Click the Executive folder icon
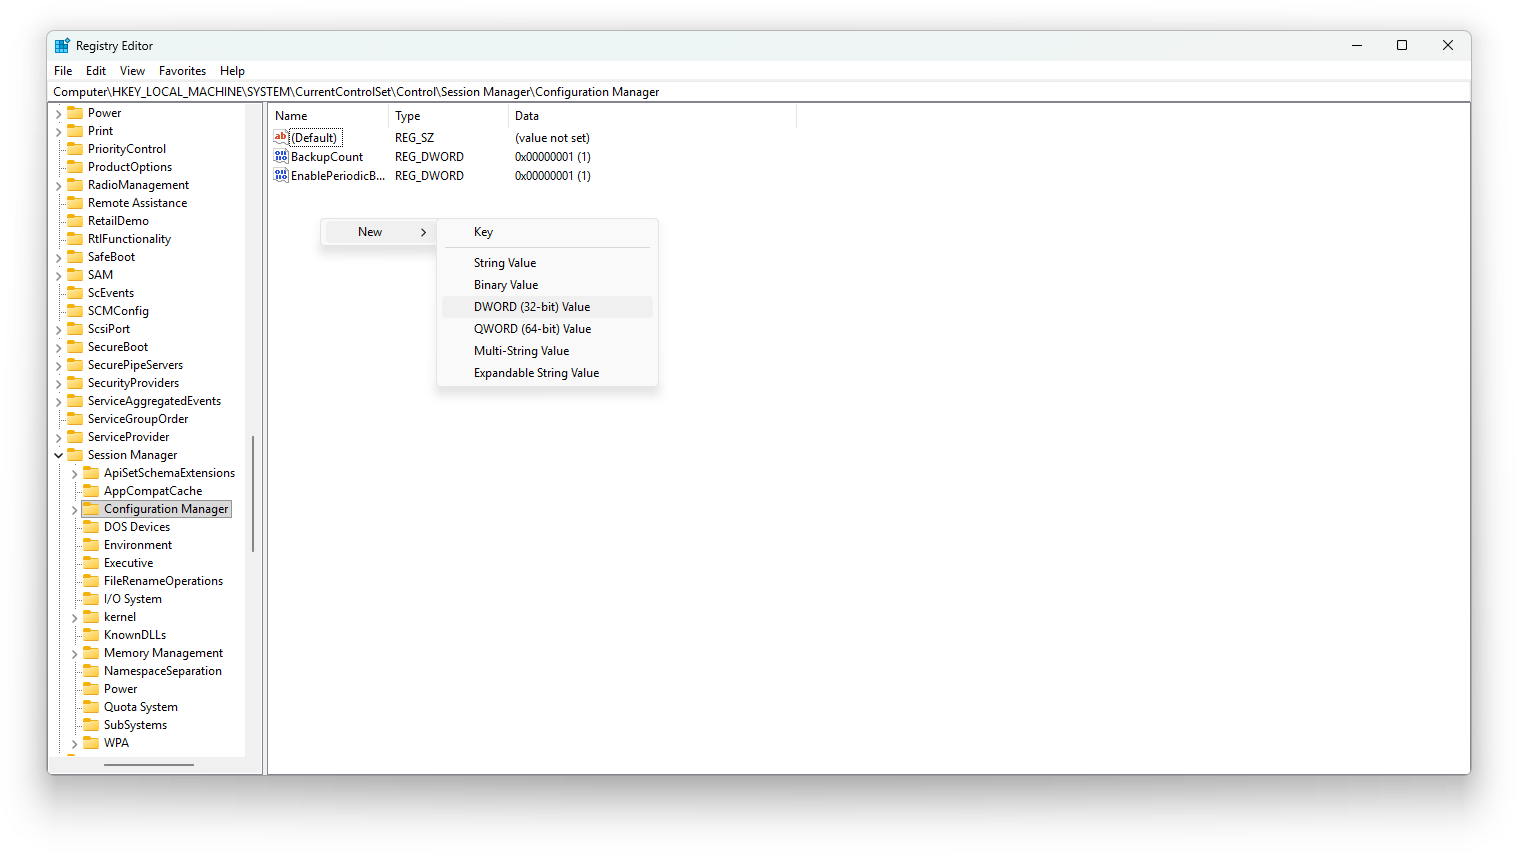 coord(91,563)
